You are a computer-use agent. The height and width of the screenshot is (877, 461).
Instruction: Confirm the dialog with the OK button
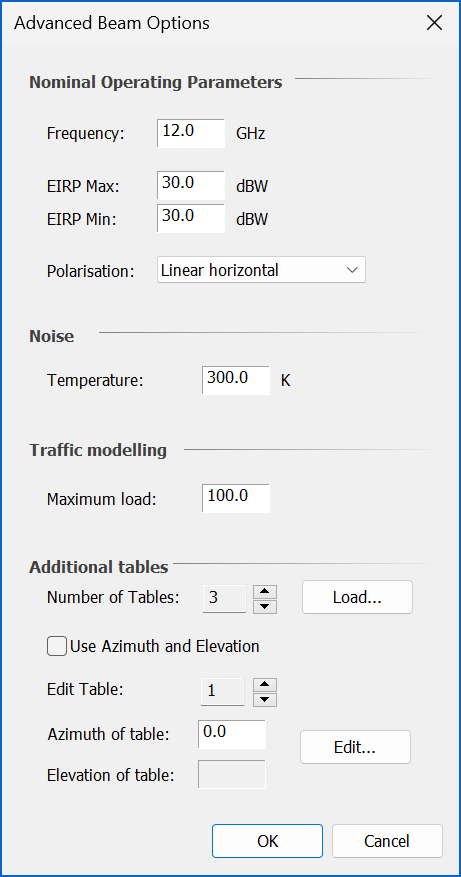[267, 841]
